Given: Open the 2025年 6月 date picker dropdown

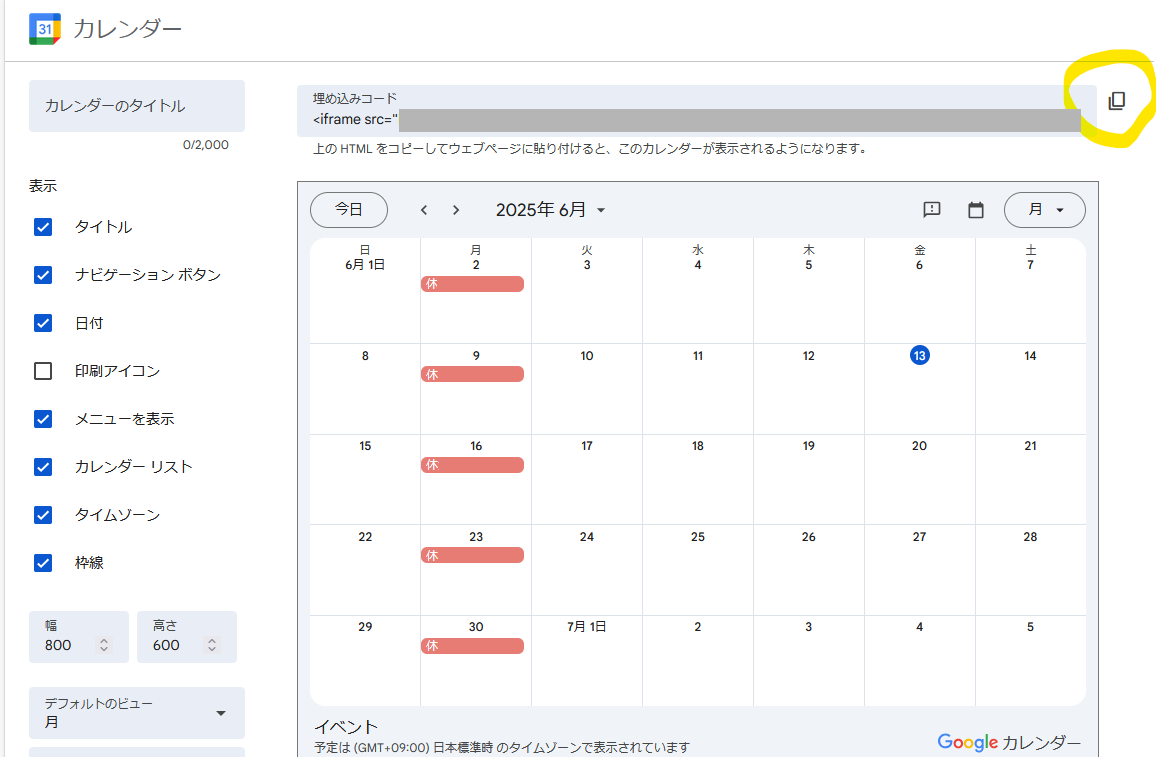Looking at the screenshot, I should coord(550,210).
